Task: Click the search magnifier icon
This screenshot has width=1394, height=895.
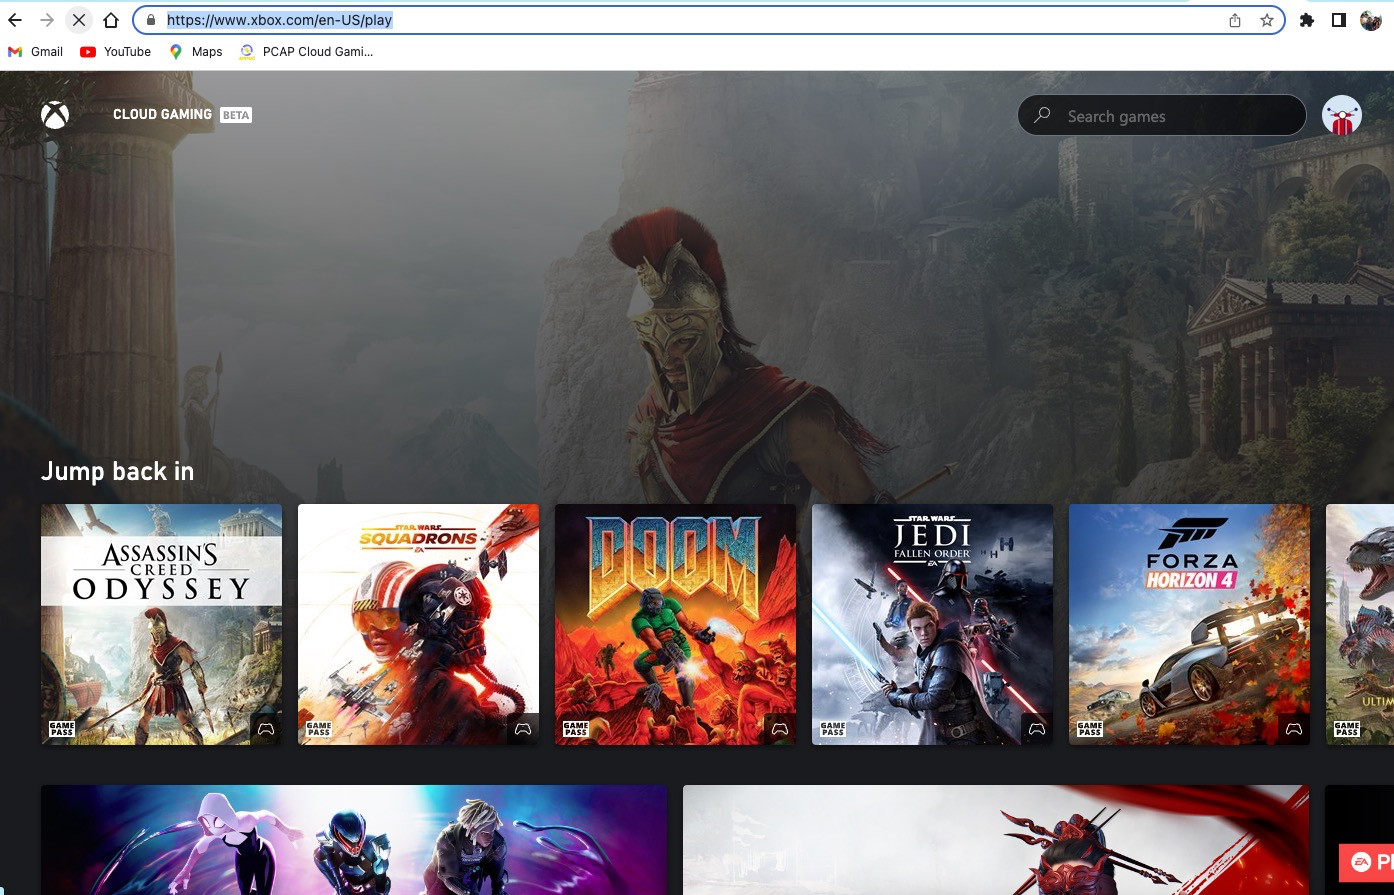Action: click(x=1042, y=115)
